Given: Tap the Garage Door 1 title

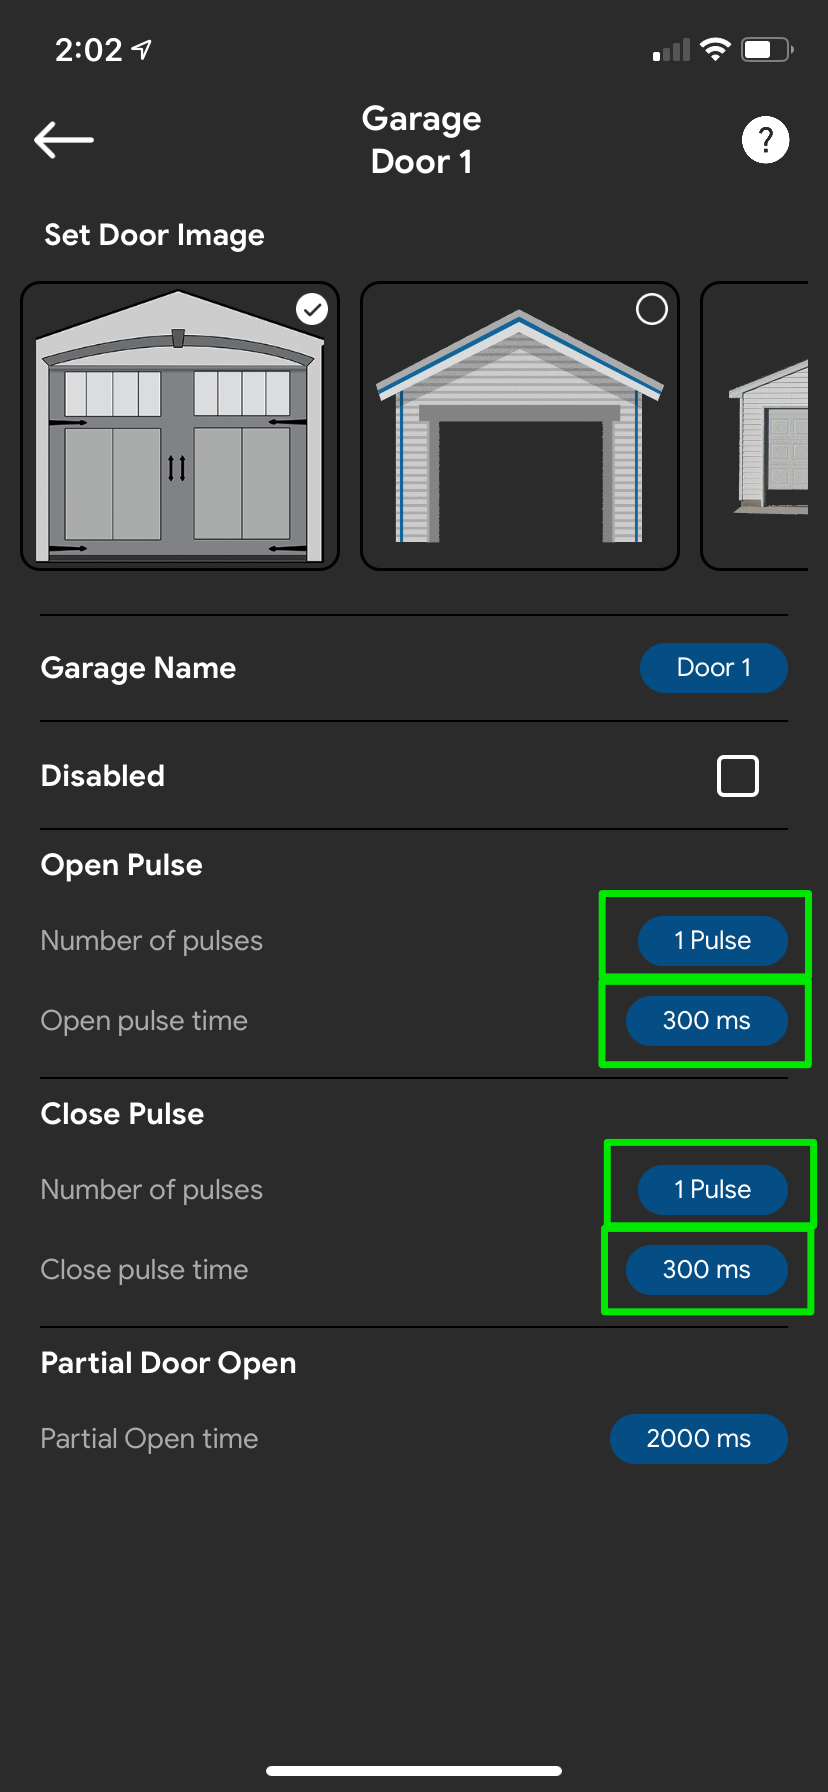Looking at the screenshot, I should pyautogui.click(x=421, y=140).
